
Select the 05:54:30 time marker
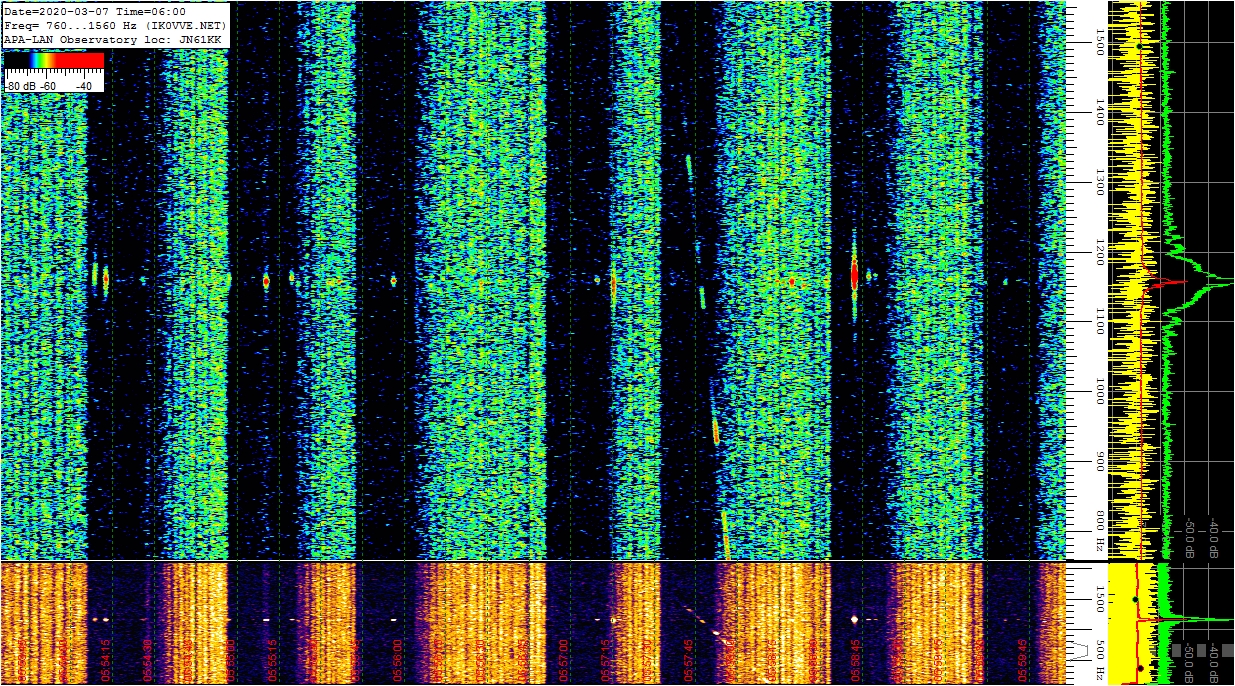147,660
